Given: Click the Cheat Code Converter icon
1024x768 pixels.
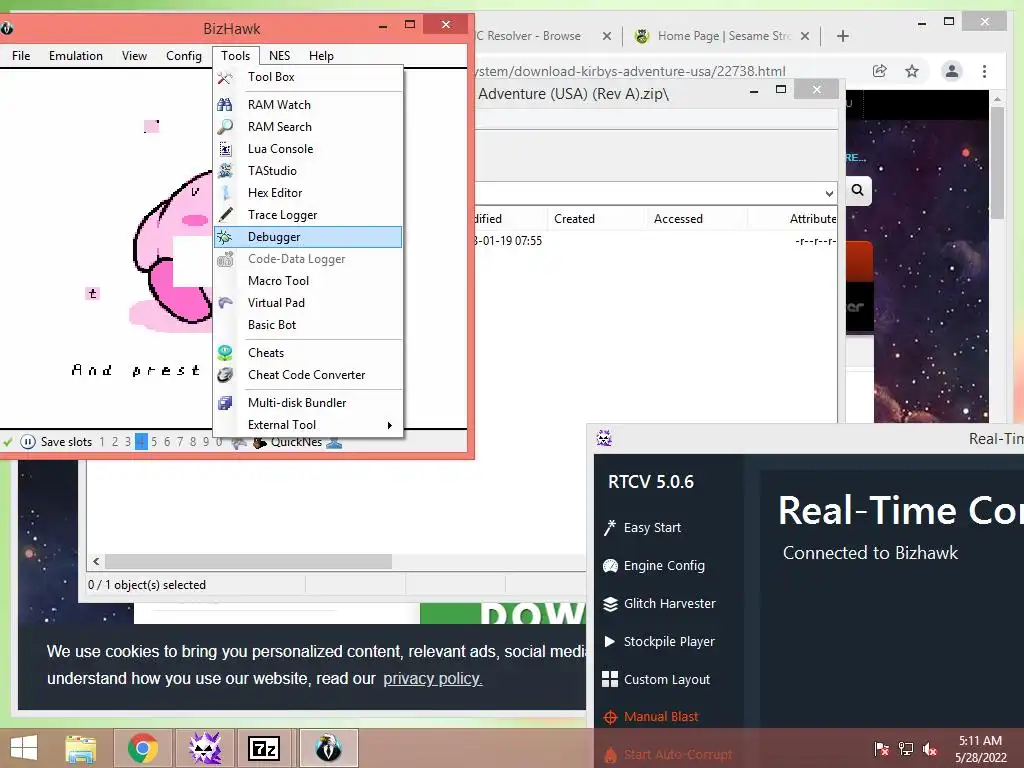Looking at the screenshot, I should [x=225, y=375].
